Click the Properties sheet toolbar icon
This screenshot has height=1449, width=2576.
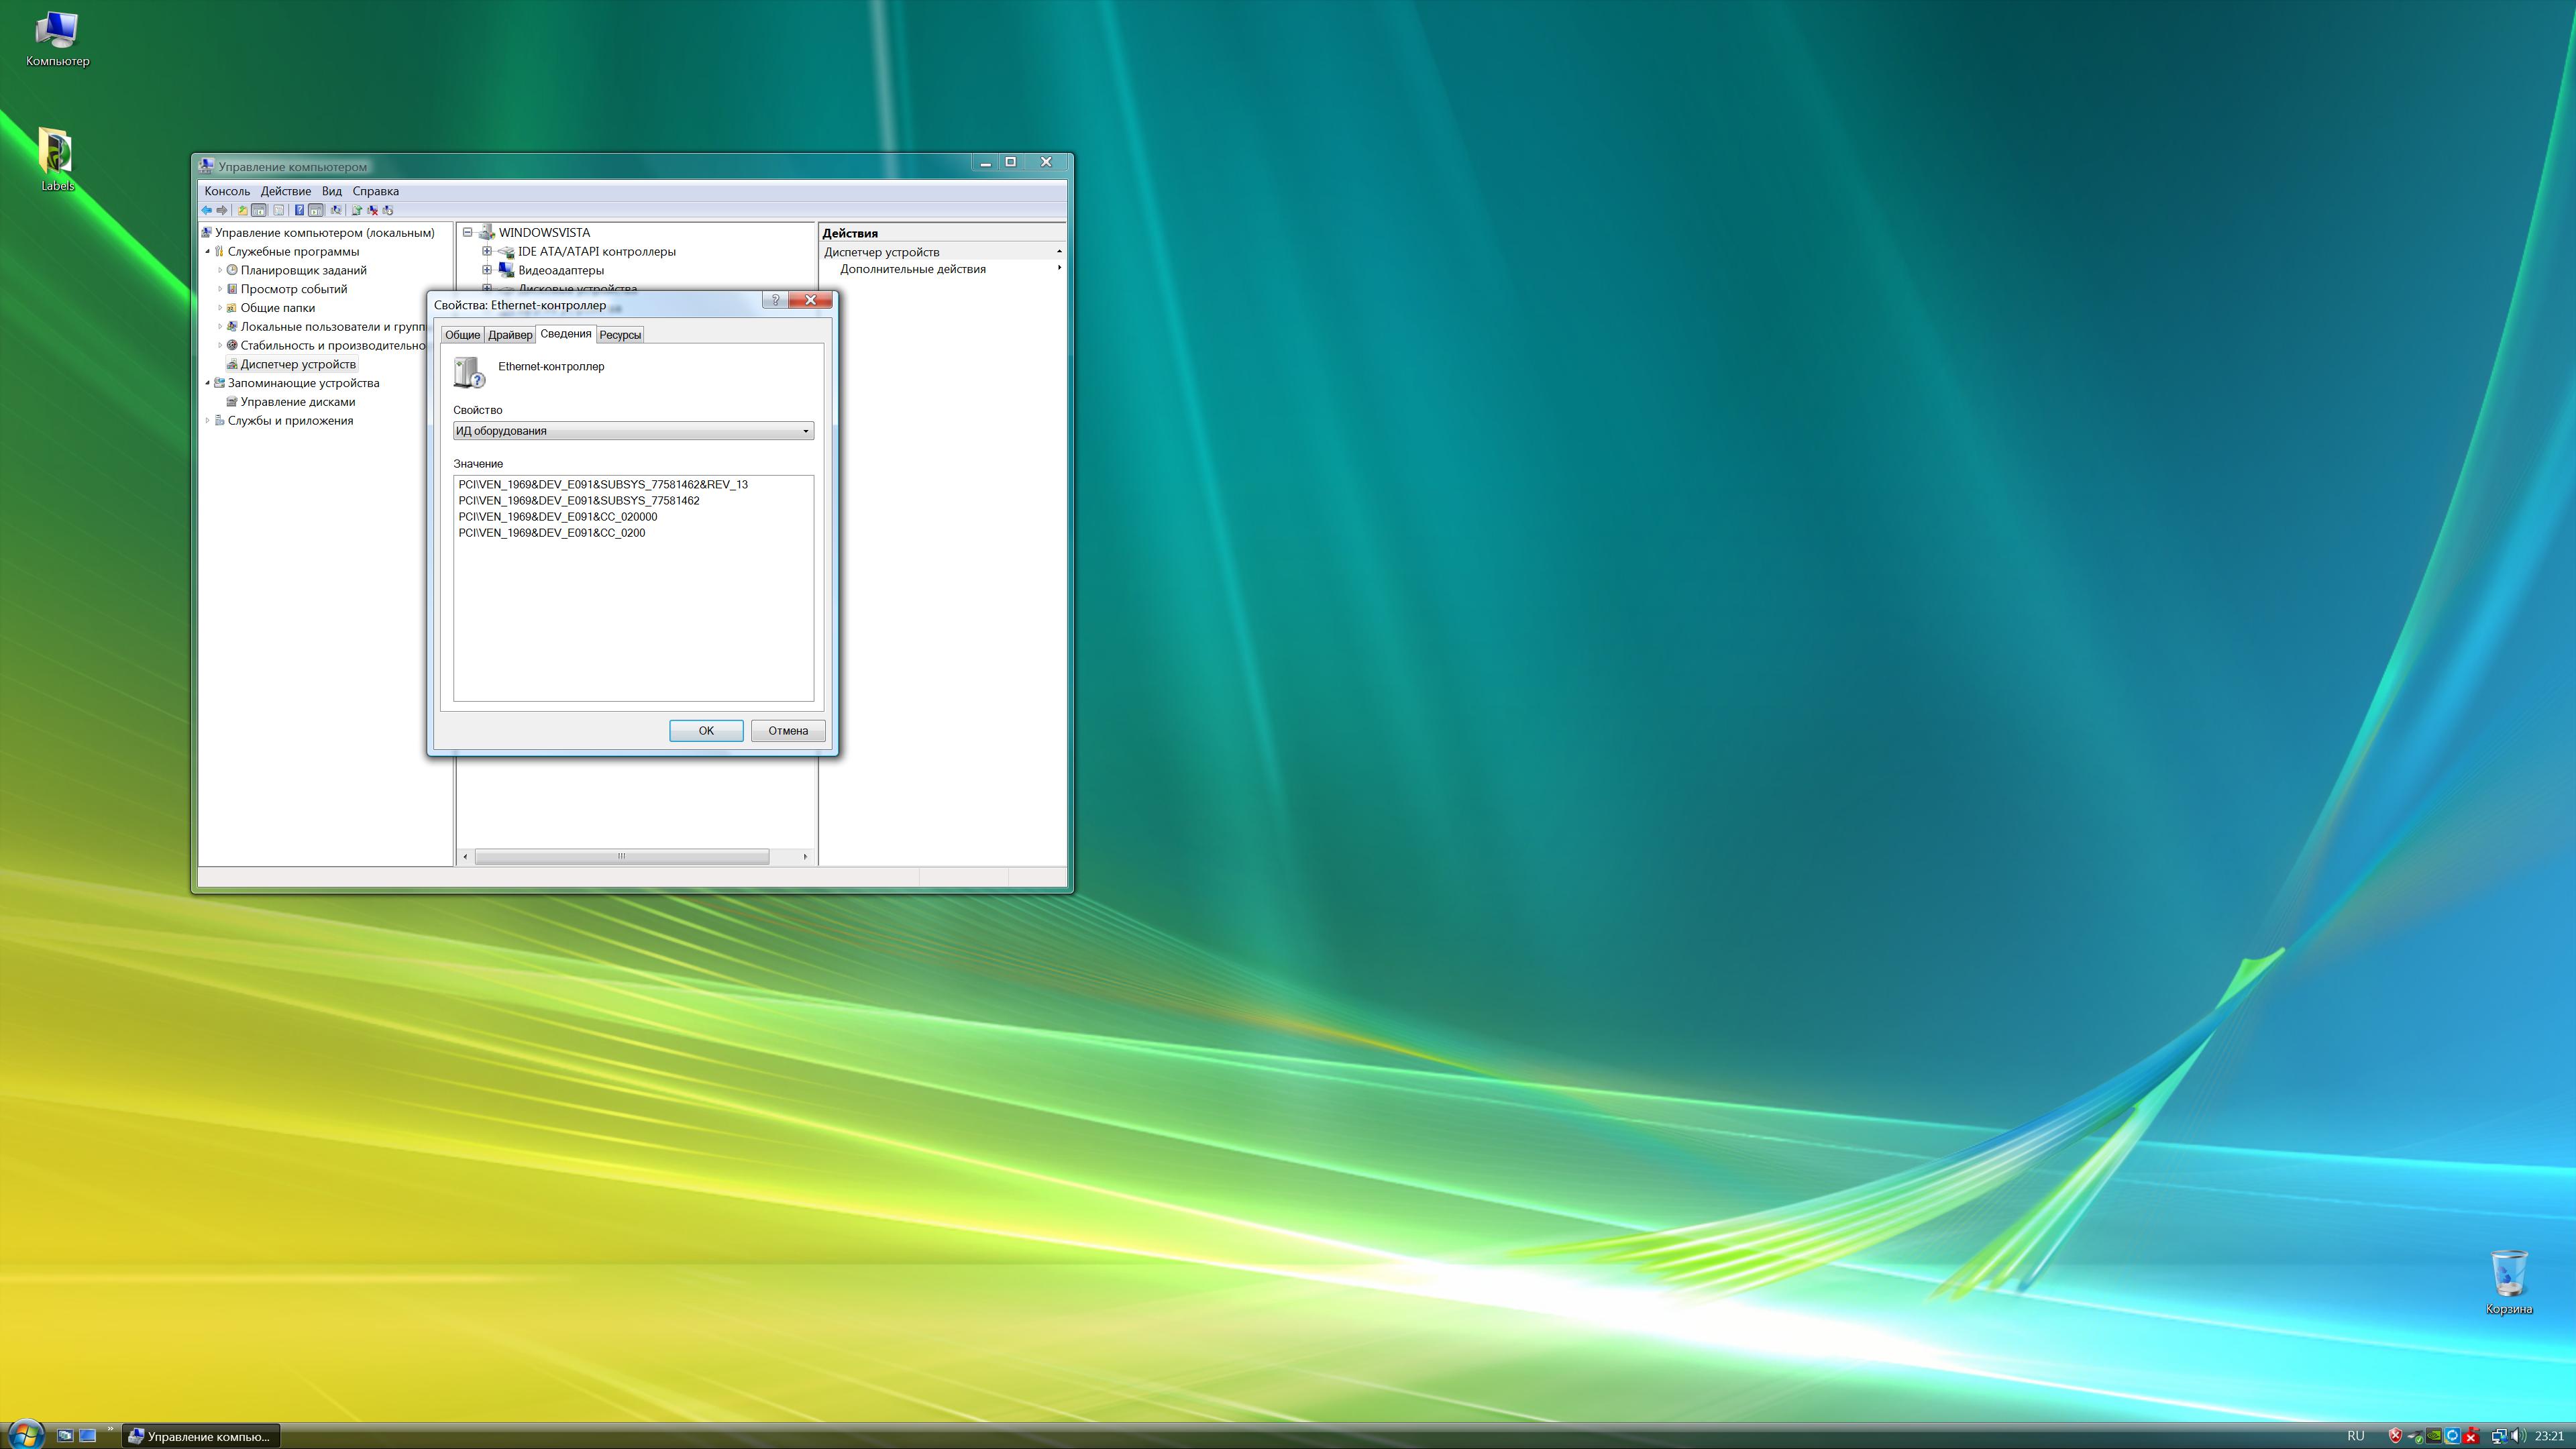pyautogui.click(x=279, y=210)
